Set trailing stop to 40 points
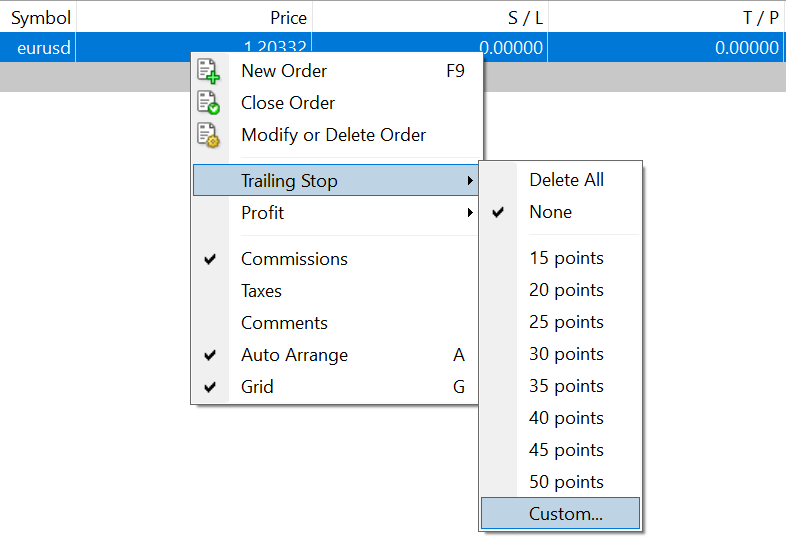The width and height of the screenshot is (786, 537). click(x=560, y=418)
